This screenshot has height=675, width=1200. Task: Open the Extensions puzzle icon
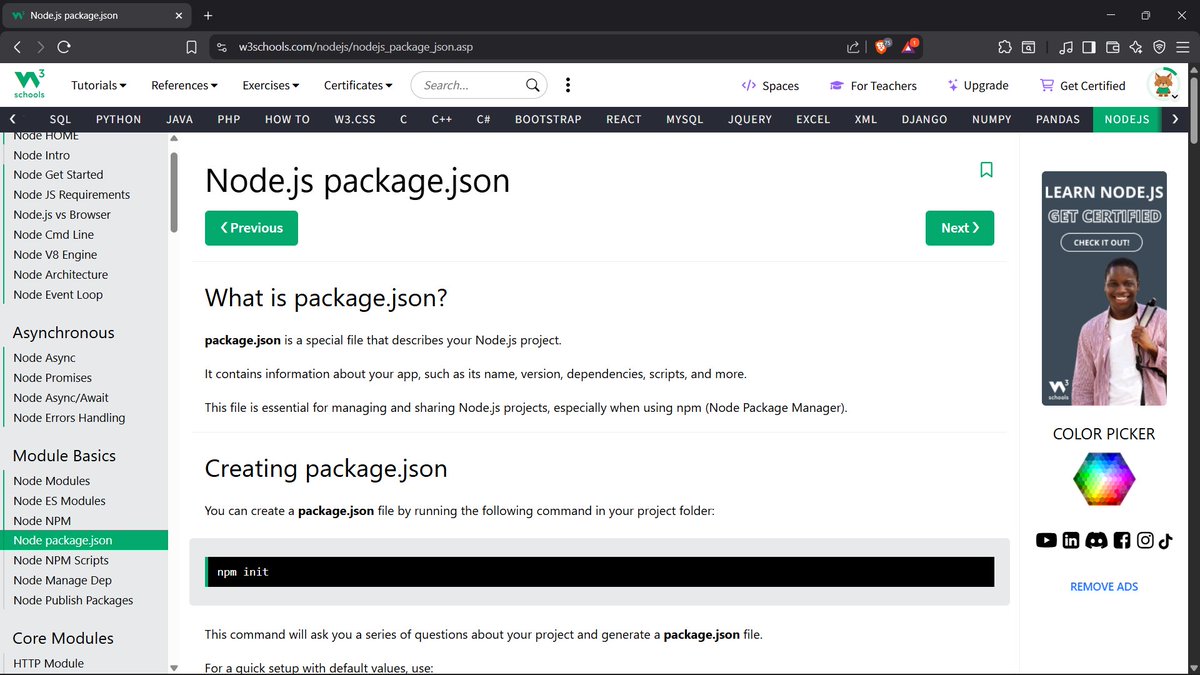pos(1005,46)
